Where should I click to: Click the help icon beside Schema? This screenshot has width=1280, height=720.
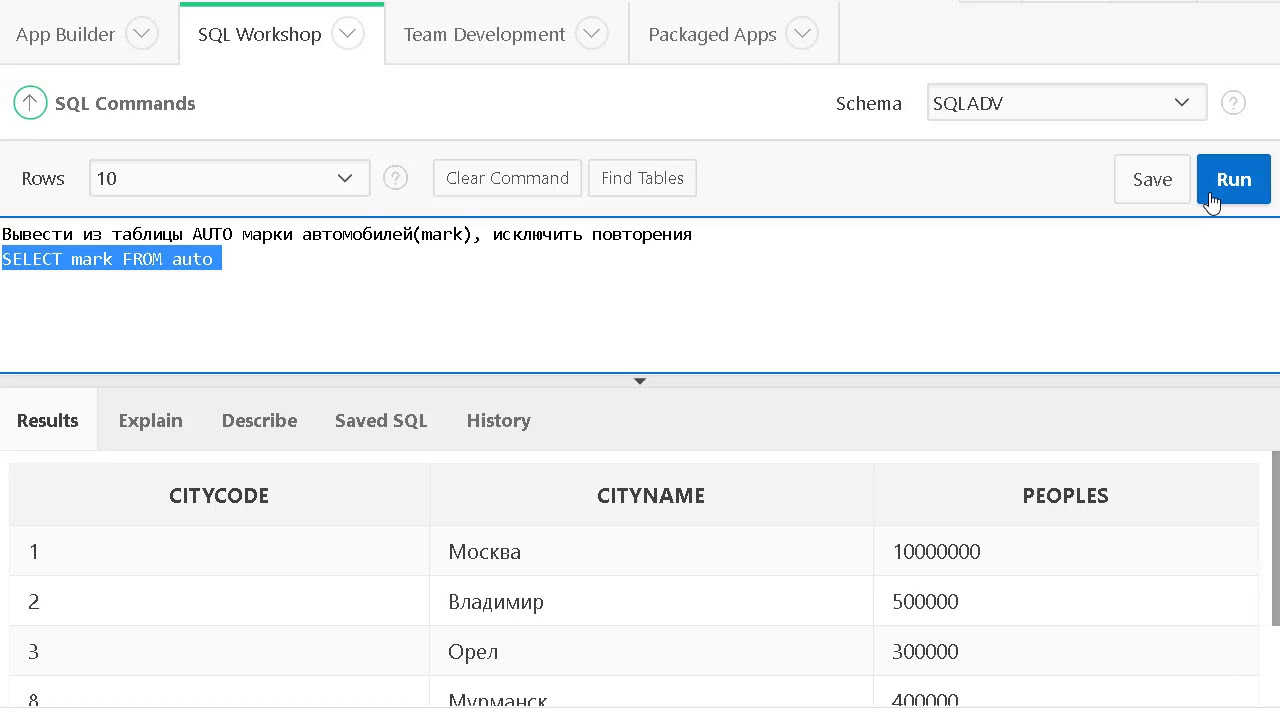(x=1233, y=103)
